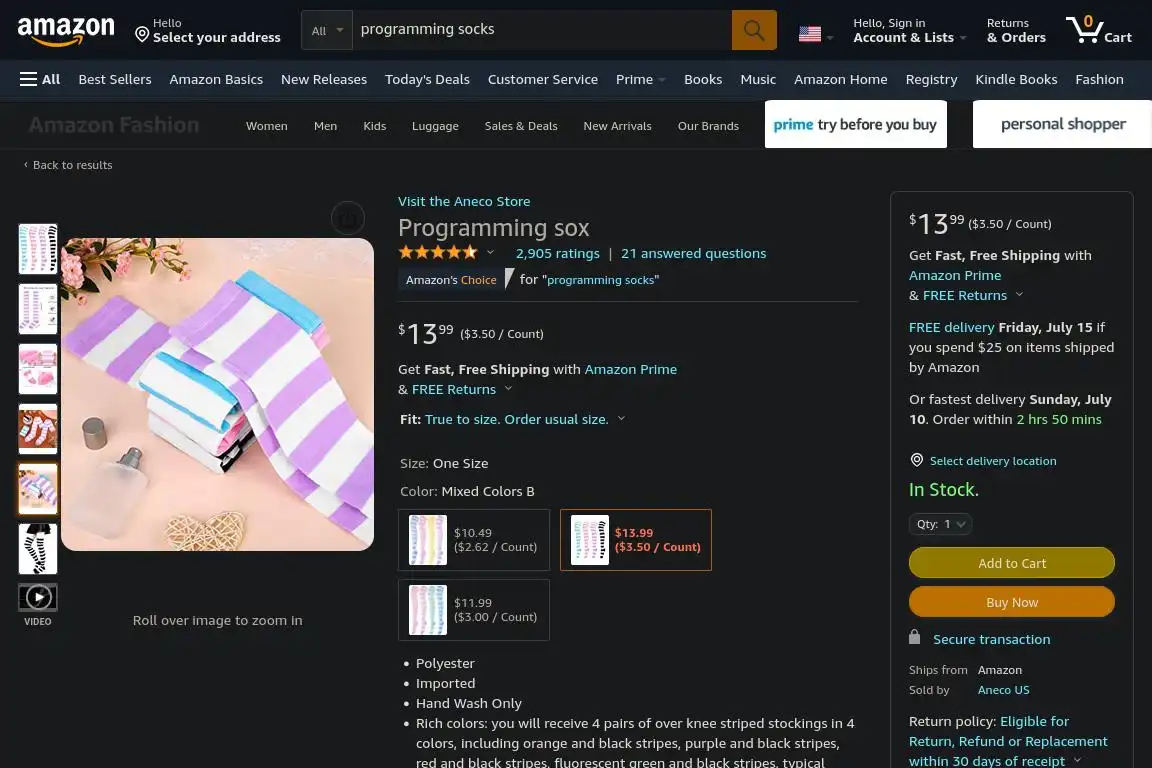The height and width of the screenshot is (768, 1152).
Task: Open the All search category dropdown
Action: (x=327, y=30)
